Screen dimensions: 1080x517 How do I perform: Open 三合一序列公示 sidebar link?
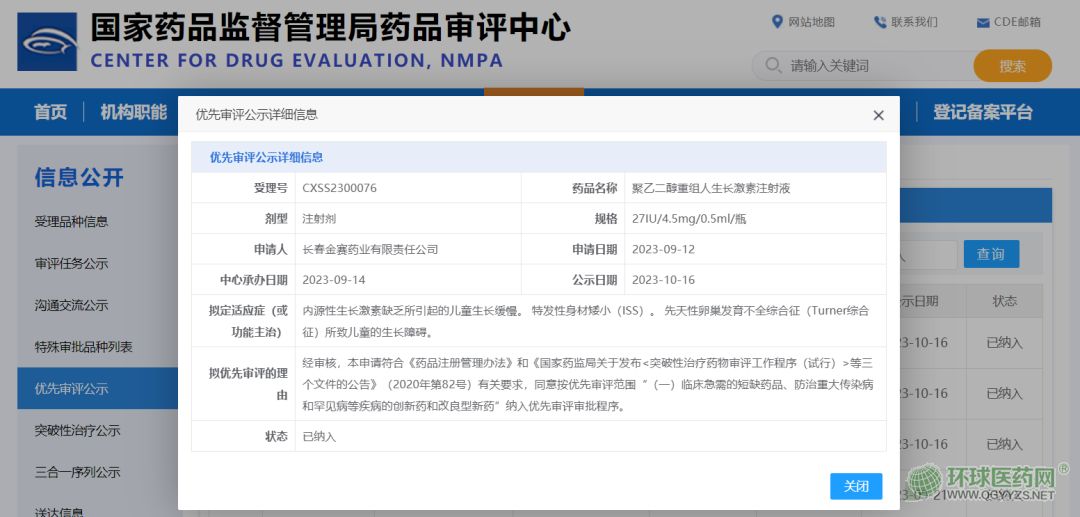77,472
